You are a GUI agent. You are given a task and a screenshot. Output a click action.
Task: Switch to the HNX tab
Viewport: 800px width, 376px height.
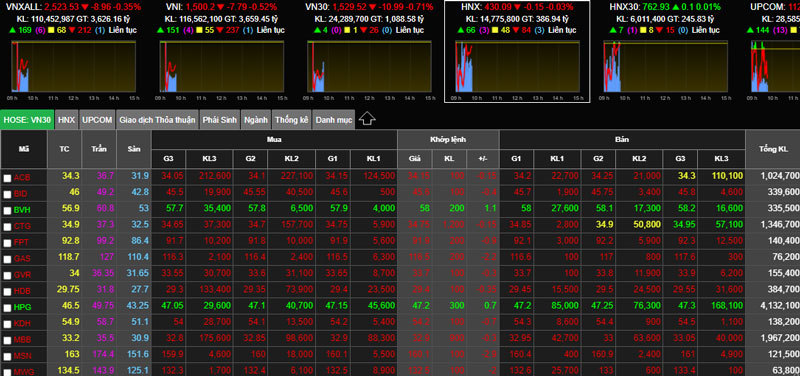tap(66, 120)
